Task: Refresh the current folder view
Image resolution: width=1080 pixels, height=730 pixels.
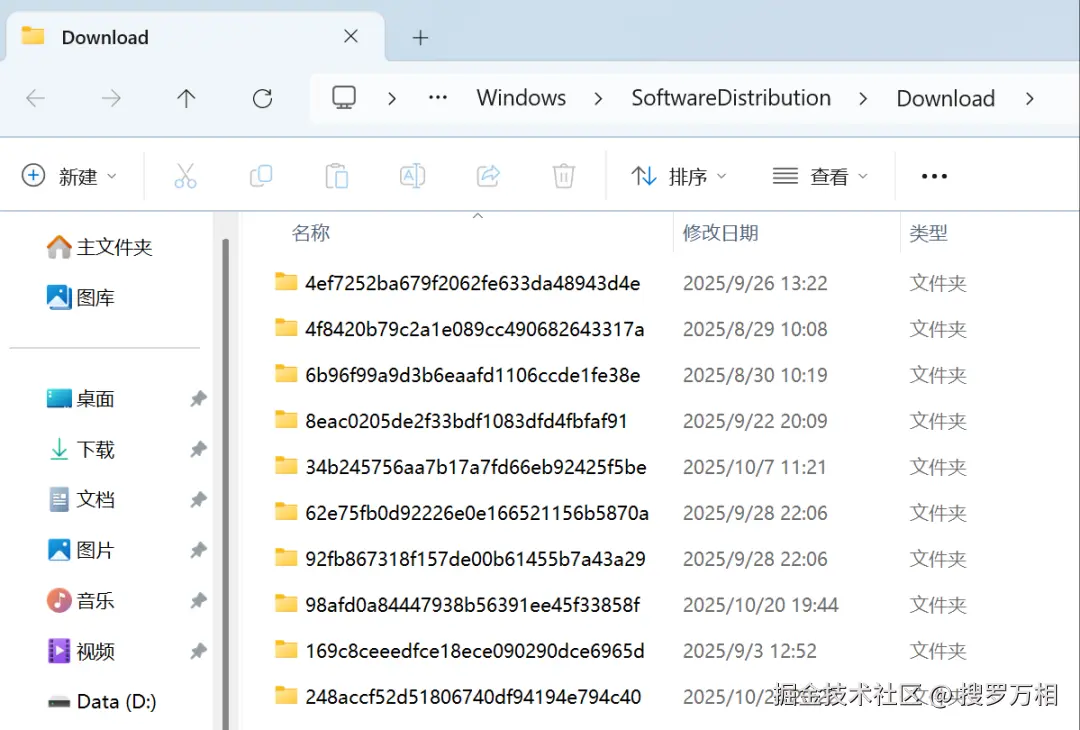Action: [x=262, y=98]
